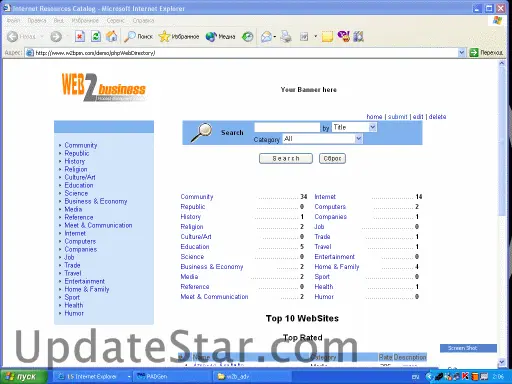Open the edit icon dropdown arrow
Image resolution: width=512 pixels, height=384 pixels.
tap(315, 36)
